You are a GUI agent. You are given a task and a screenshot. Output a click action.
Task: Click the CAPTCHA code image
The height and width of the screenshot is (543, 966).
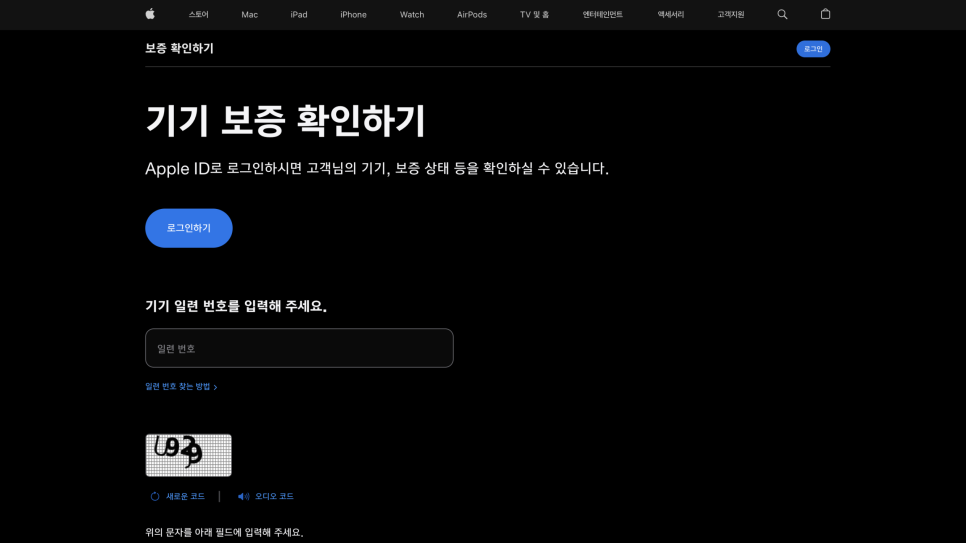coord(189,455)
